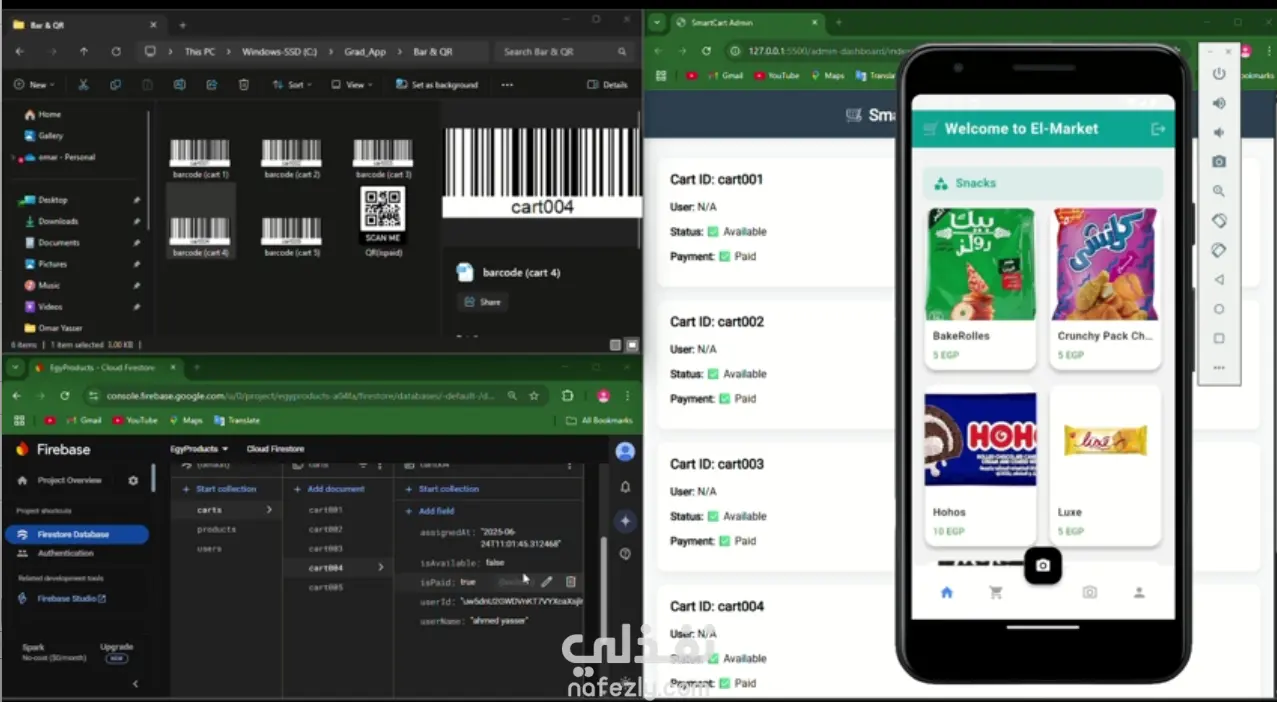Tap the BakeRolles product card
This screenshot has width=1277, height=702.
click(981, 287)
